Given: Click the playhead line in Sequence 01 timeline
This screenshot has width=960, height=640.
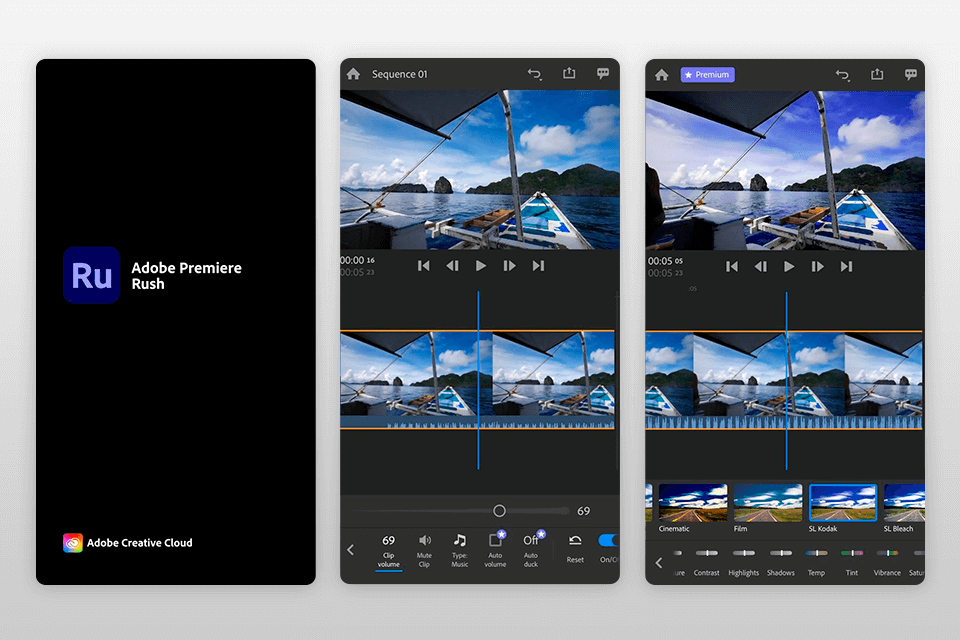Looking at the screenshot, I should pos(478,380).
